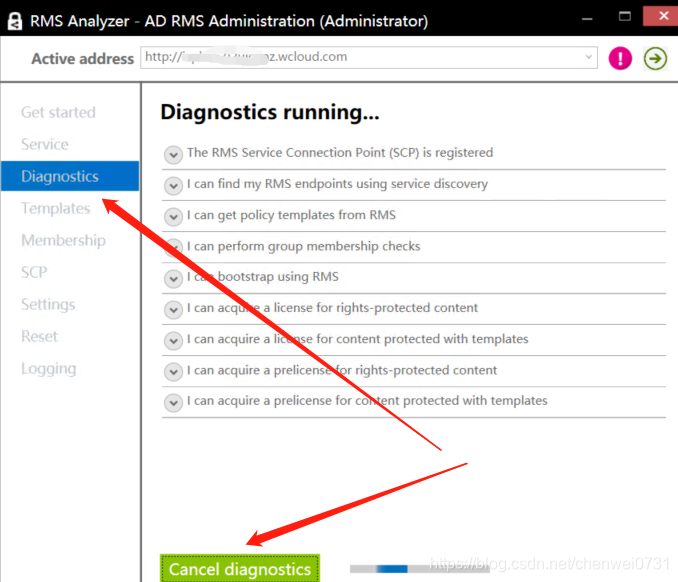Open the Get started section
Image resolution: width=678 pixels, height=582 pixels.
point(58,112)
